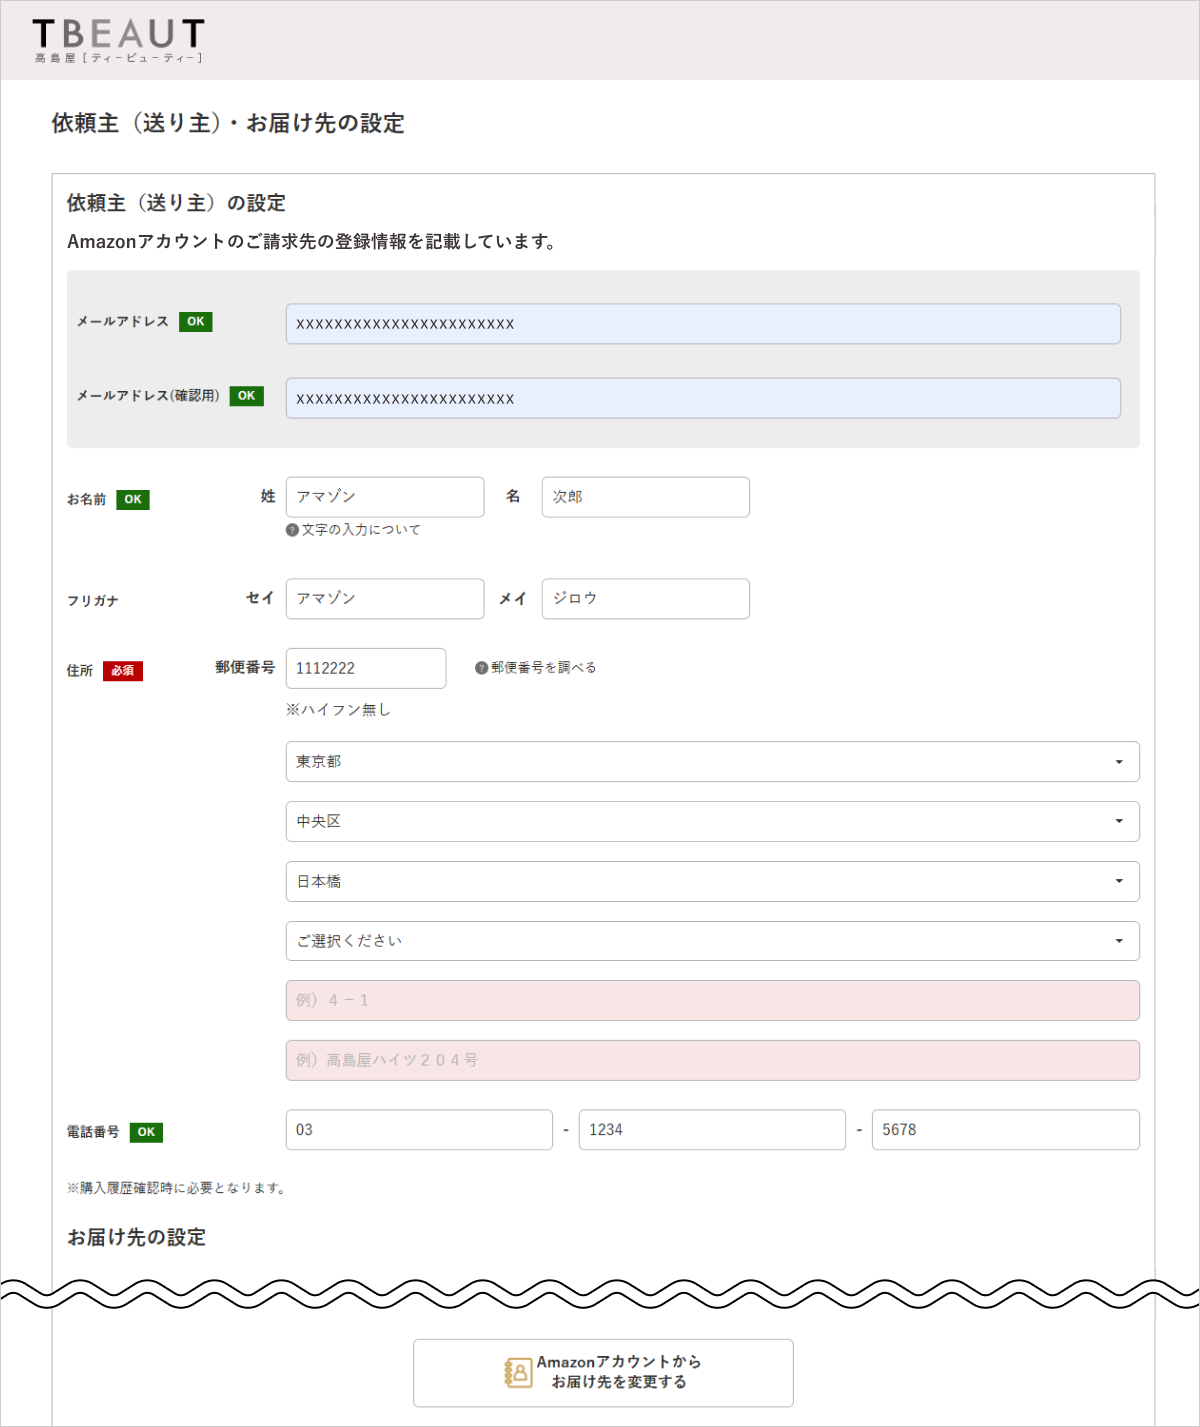Screen dimensions: 1200x1427
Task: Click the ※購入履歴確認時に必要となります note
Action: click(x=177, y=1188)
